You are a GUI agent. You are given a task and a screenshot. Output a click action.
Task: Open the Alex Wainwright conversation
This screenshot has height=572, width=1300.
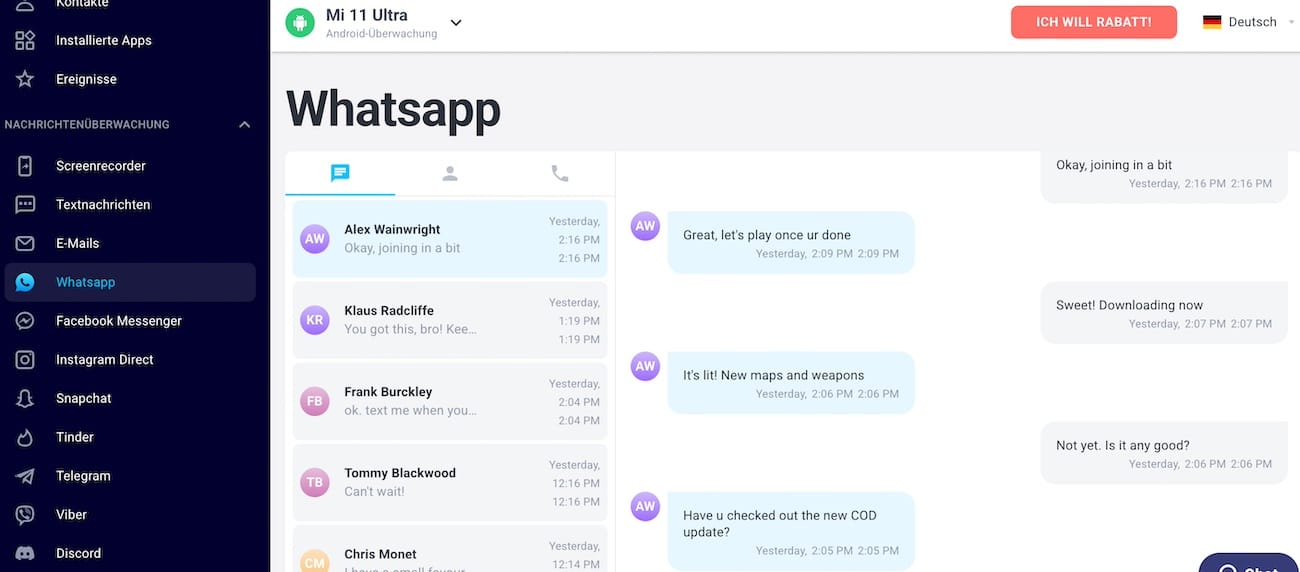(x=450, y=238)
